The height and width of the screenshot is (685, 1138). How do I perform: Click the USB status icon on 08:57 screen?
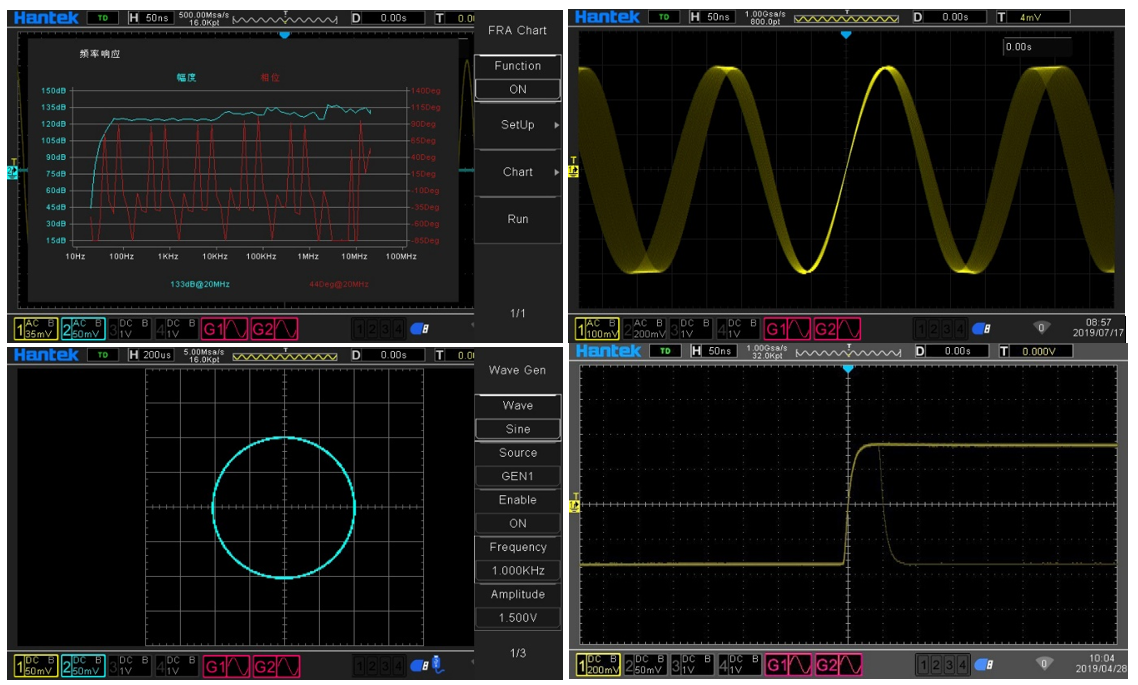click(981, 329)
